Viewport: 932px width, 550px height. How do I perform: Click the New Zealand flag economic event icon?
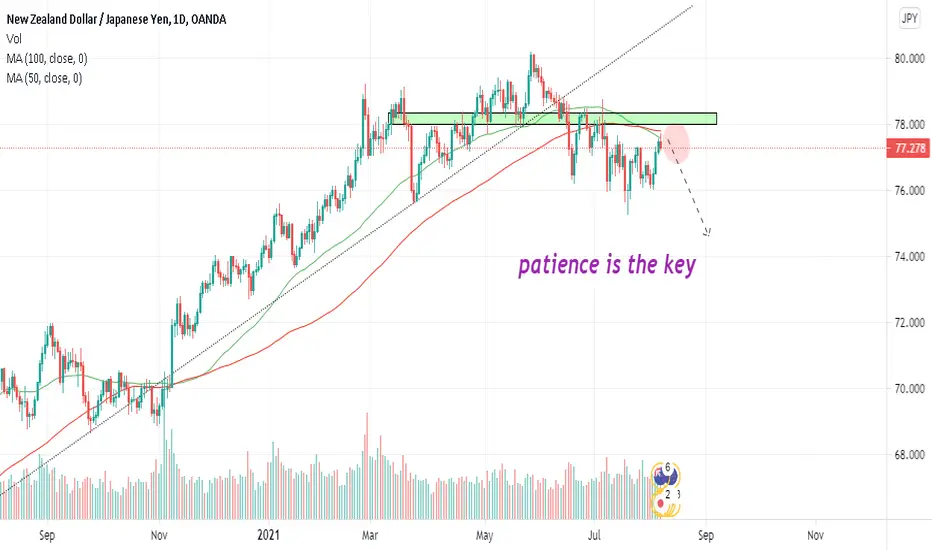[x=665, y=476]
